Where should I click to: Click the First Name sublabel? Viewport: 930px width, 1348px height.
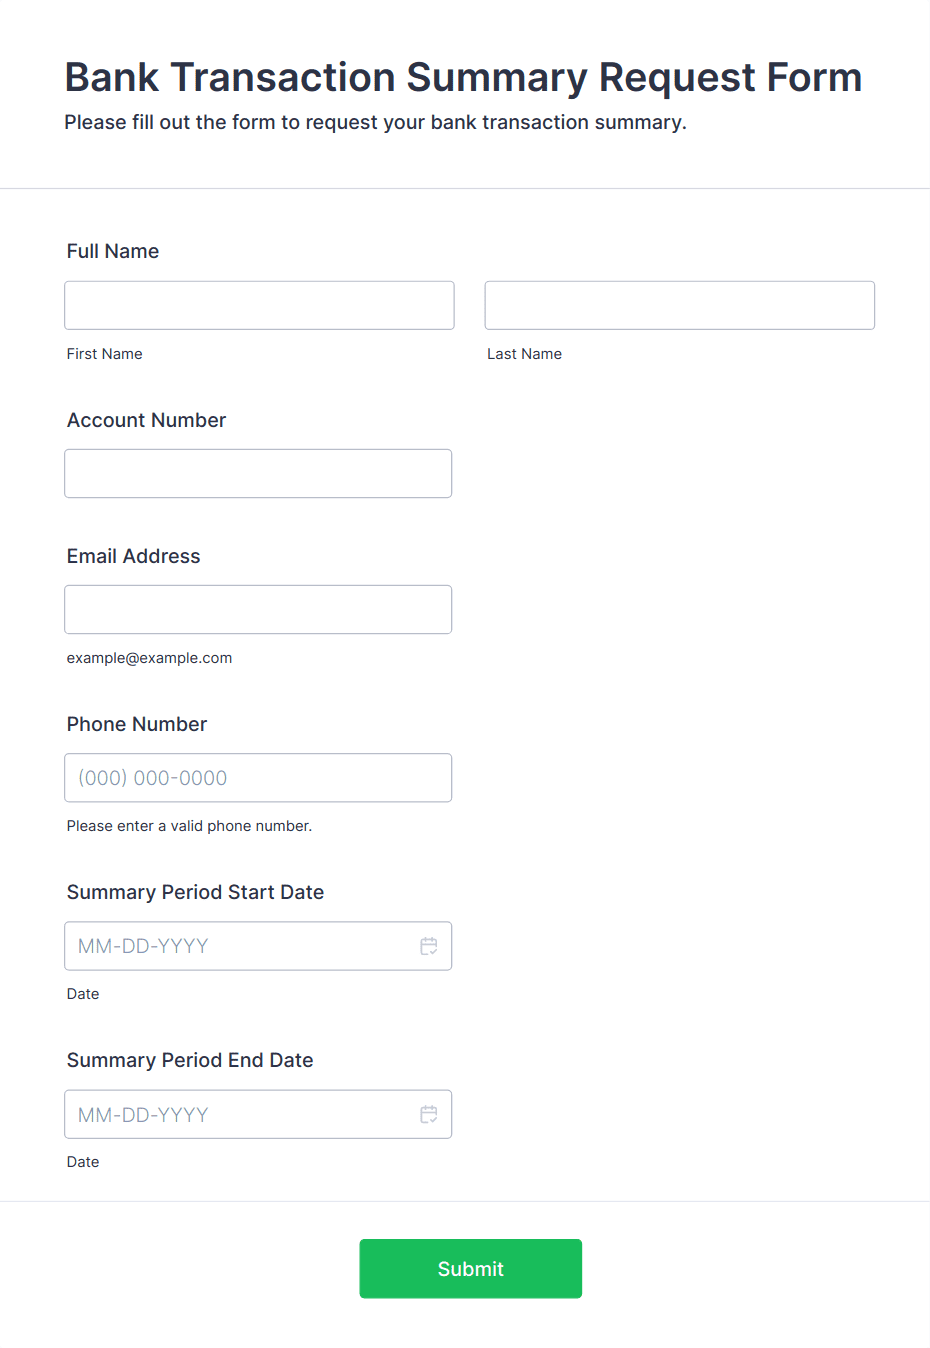[104, 354]
